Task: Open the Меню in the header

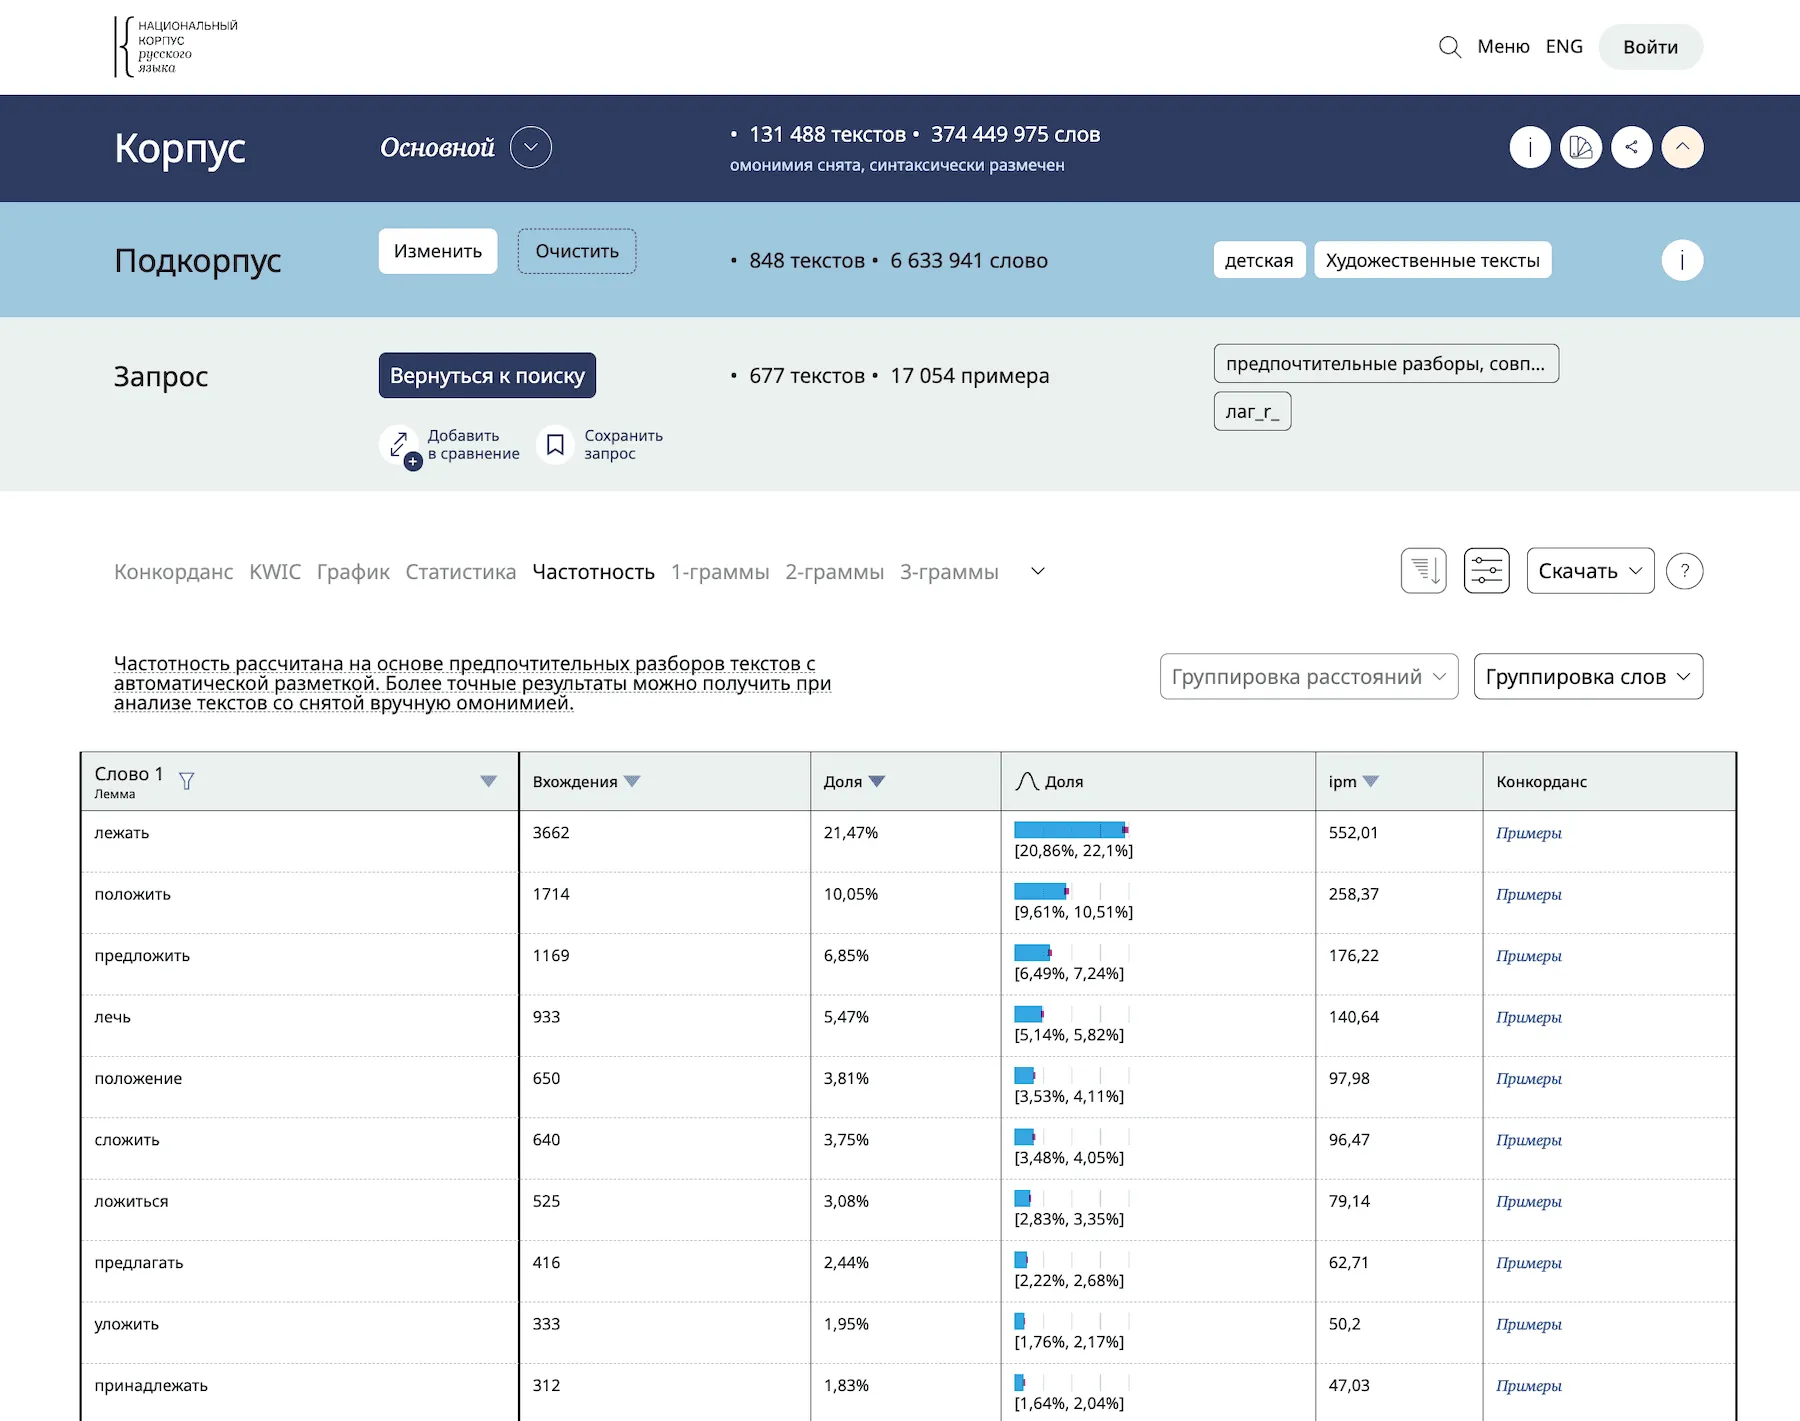Action: point(1504,47)
